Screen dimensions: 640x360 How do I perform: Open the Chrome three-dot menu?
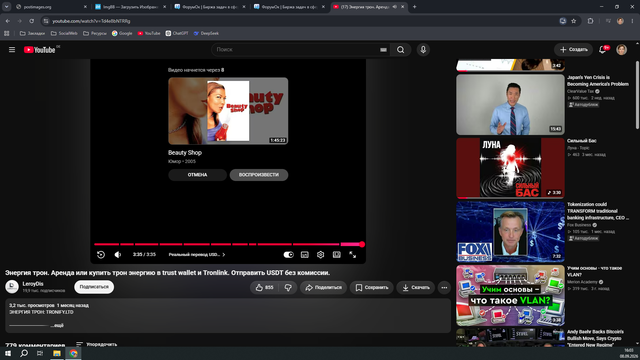[633, 21]
